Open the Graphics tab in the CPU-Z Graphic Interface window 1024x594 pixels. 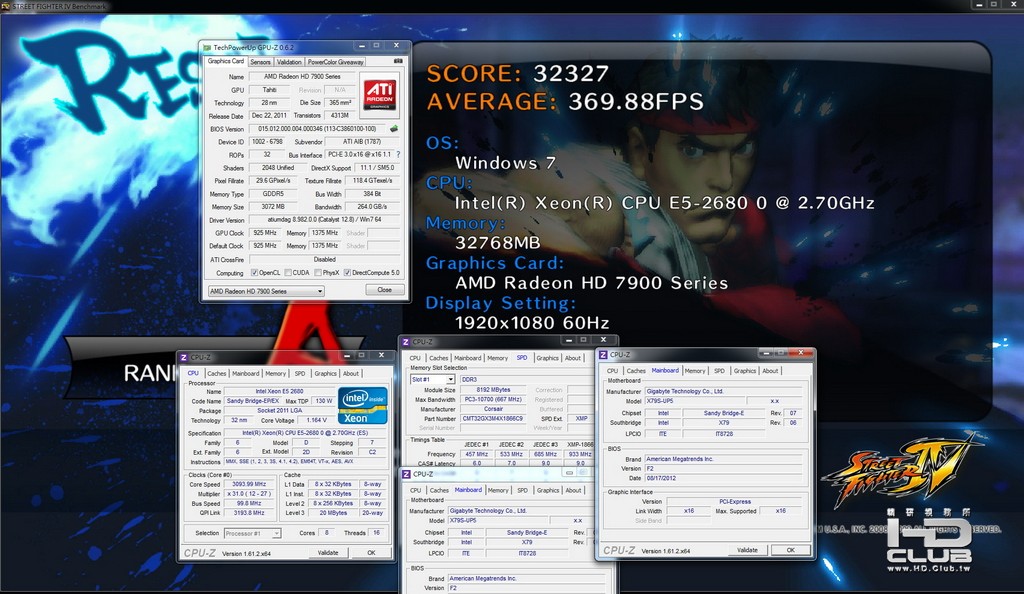[744, 371]
